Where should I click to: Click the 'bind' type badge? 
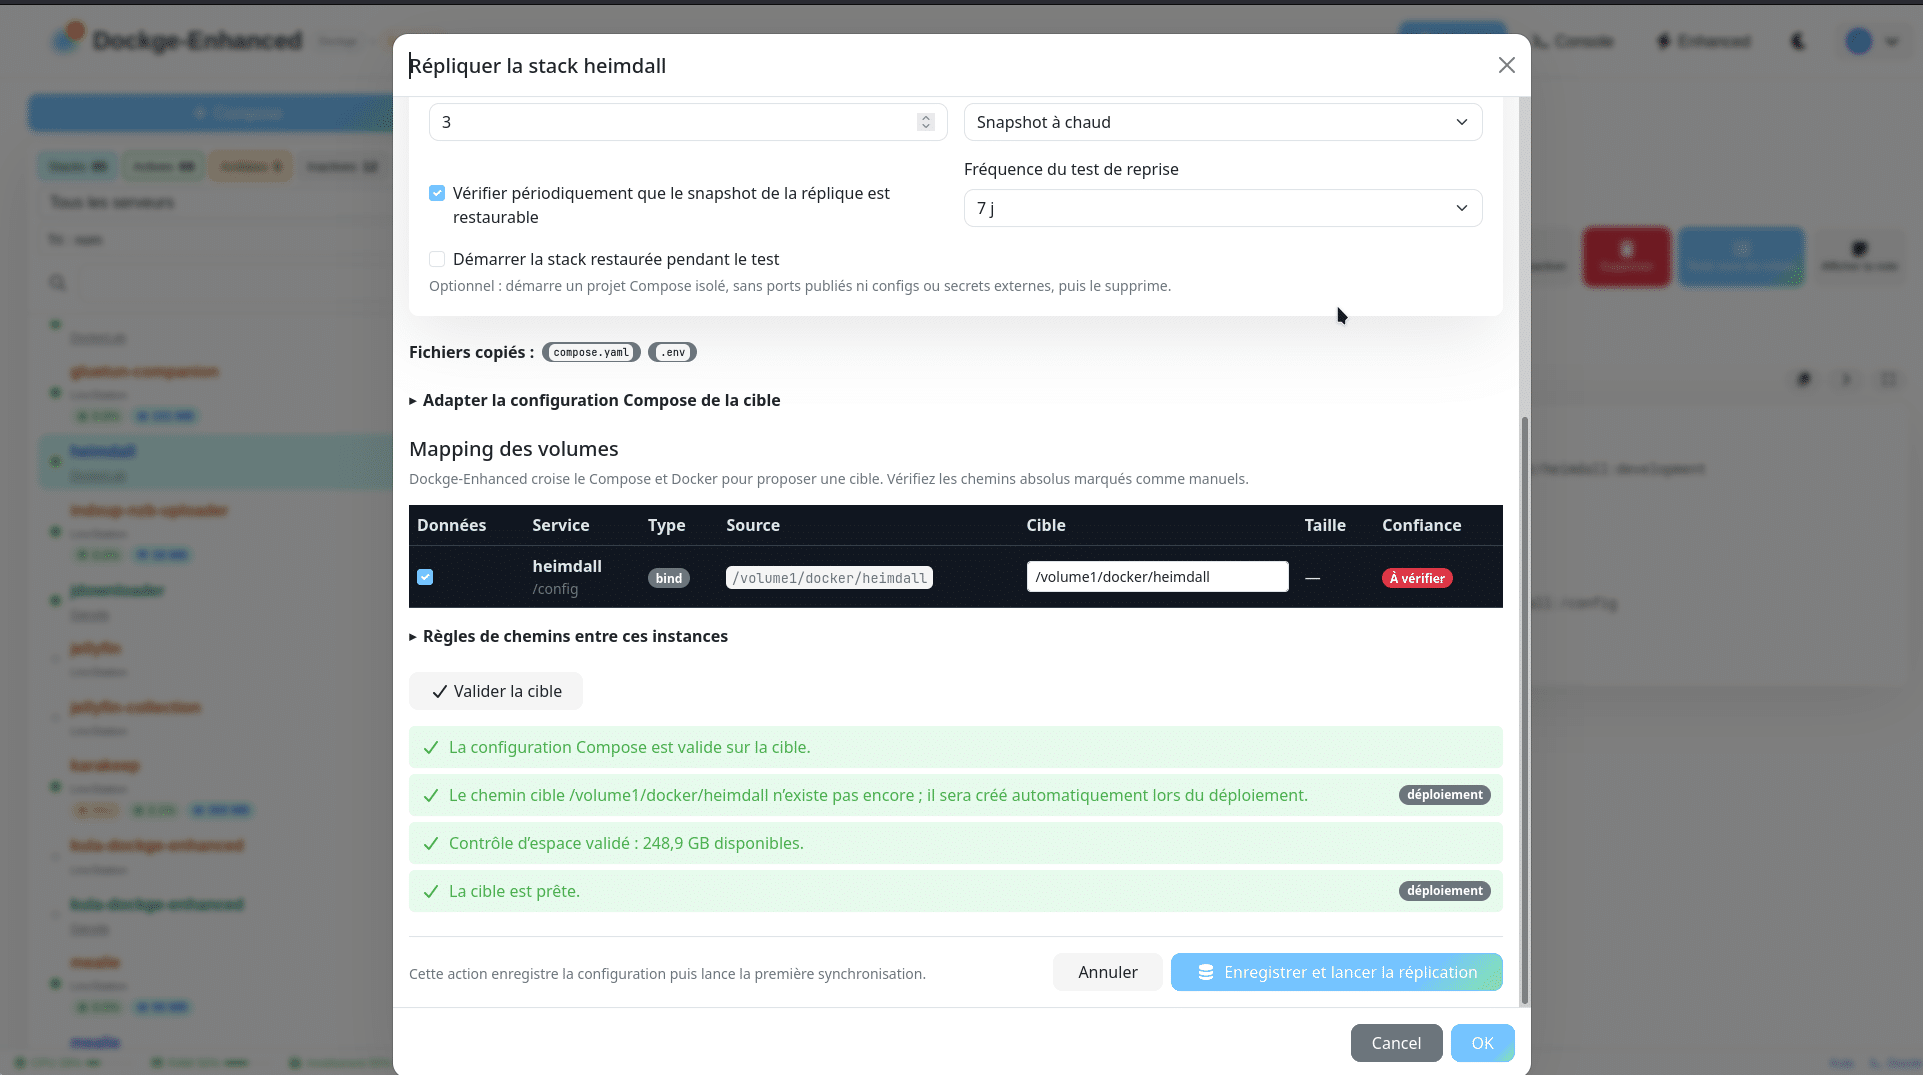(669, 578)
